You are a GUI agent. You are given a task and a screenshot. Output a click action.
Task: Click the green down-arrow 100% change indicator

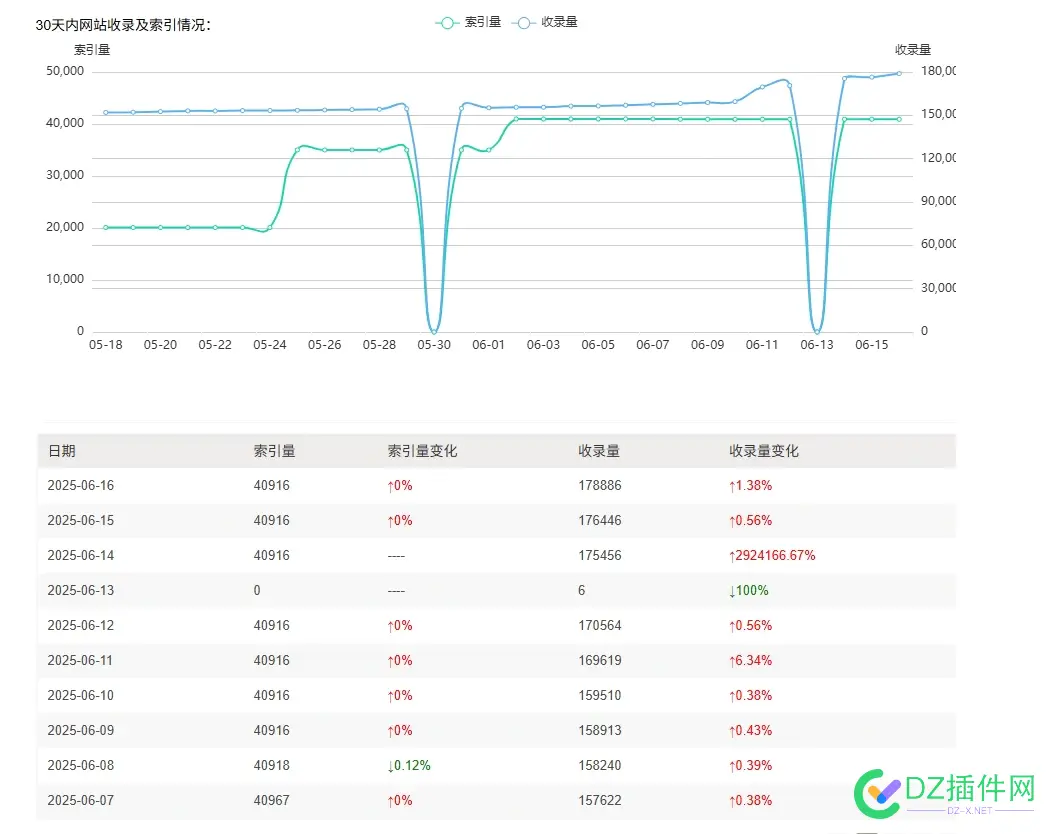pos(749,591)
